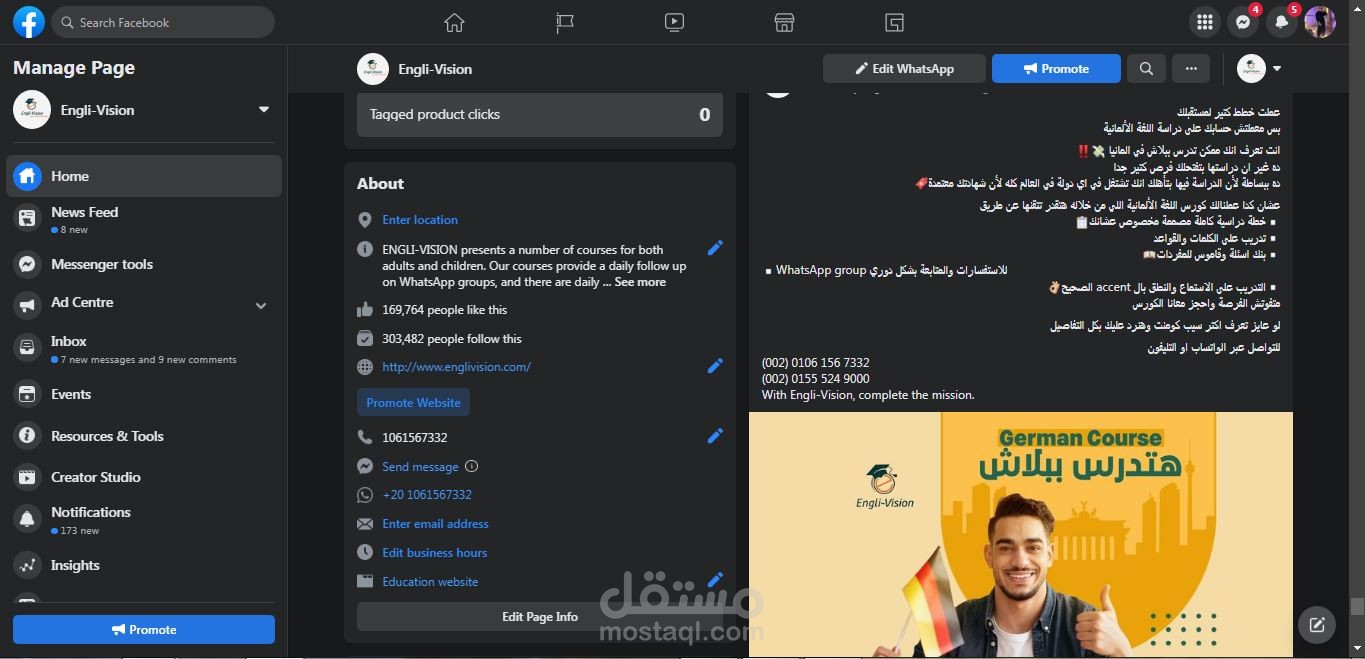Open Ad Centre in the sidebar
The width and height of the screenshot is (1365, 659).
click(x=144, y=302)
